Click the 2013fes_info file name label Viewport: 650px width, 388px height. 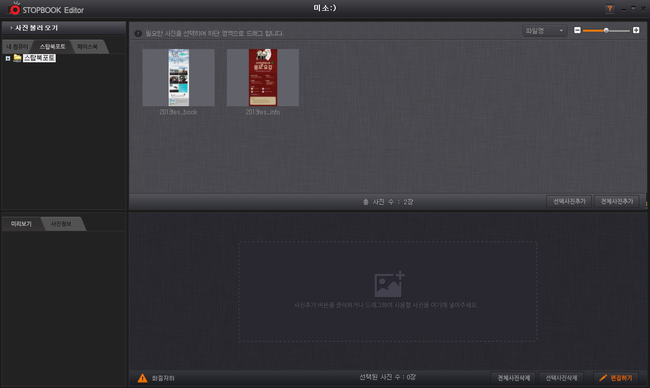pos(263,112)
